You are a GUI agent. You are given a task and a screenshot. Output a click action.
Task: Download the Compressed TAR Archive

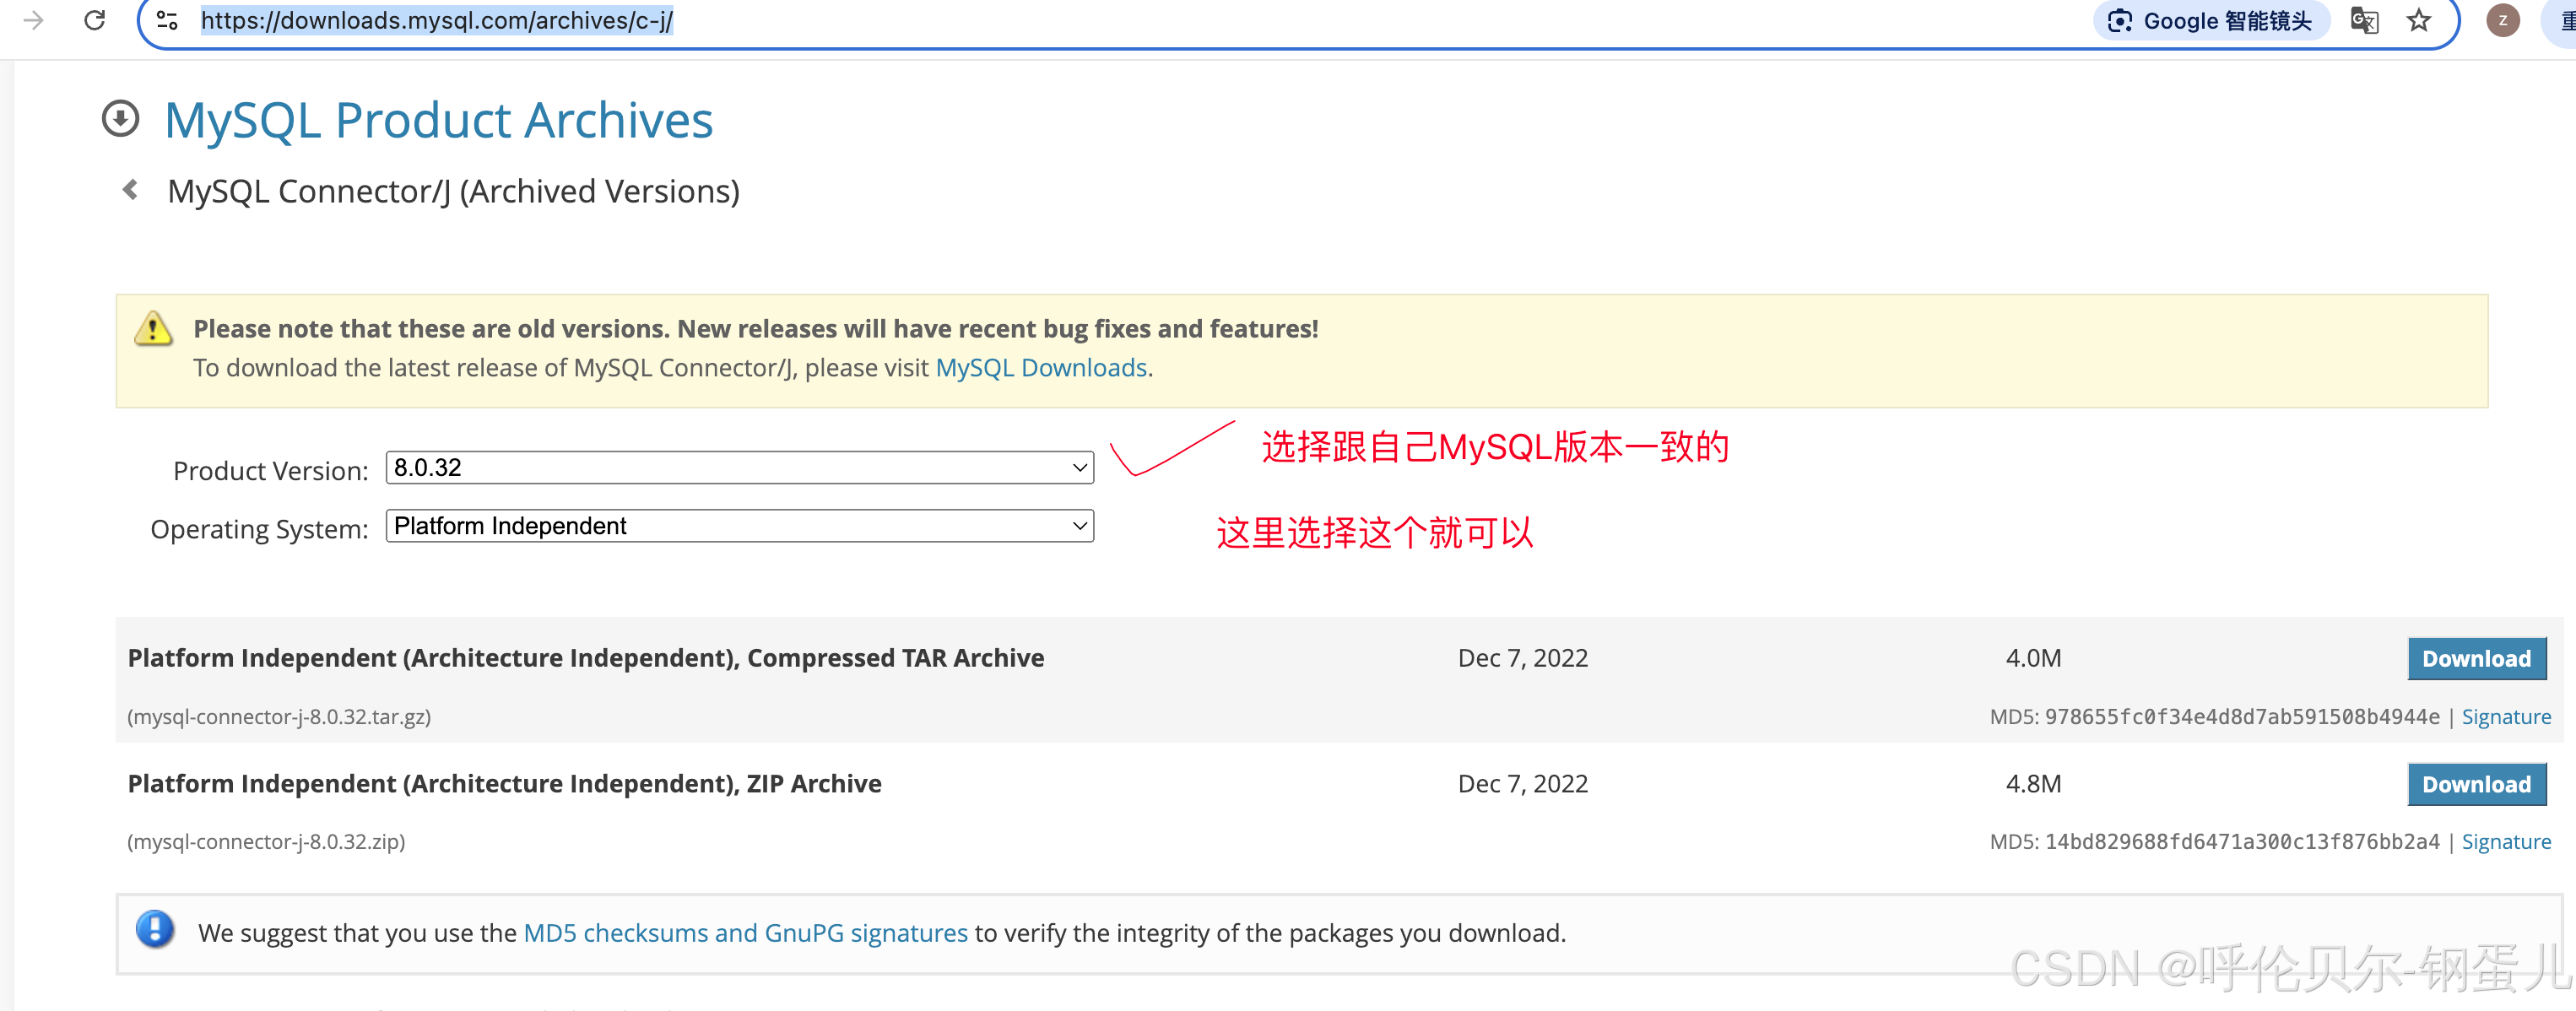(x=2476, y=658)
